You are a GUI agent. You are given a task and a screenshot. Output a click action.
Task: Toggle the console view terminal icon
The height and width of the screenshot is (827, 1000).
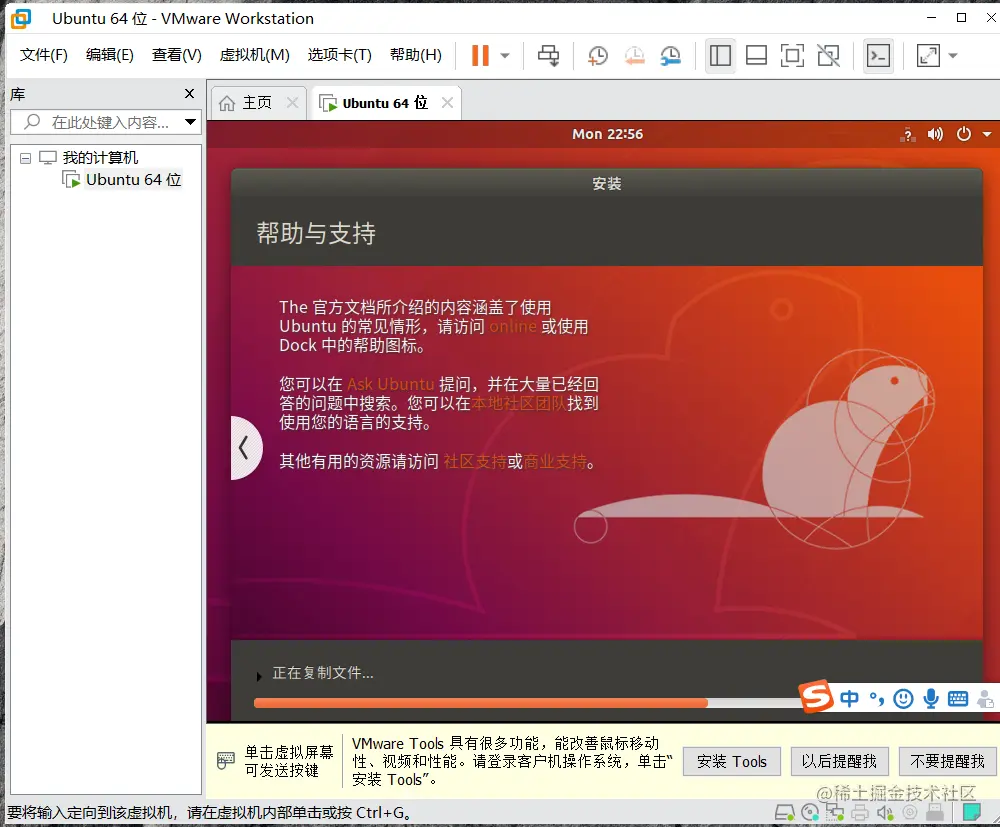(878, 55)
